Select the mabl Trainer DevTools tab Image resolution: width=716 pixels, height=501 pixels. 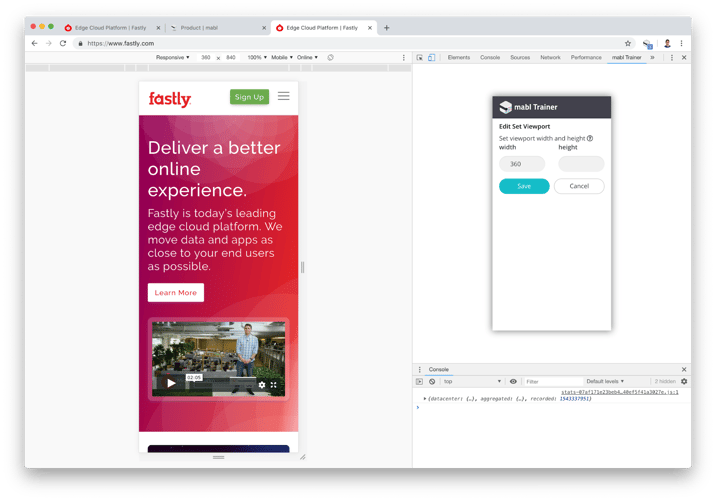point(626,58)
